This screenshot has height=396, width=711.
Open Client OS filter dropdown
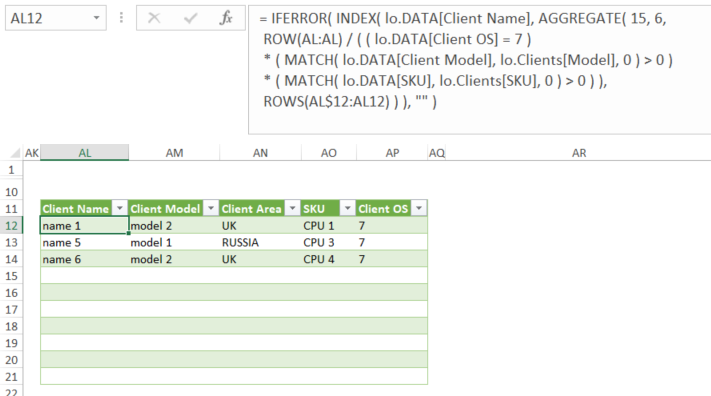pyautogui.click(x=419, y=209)
